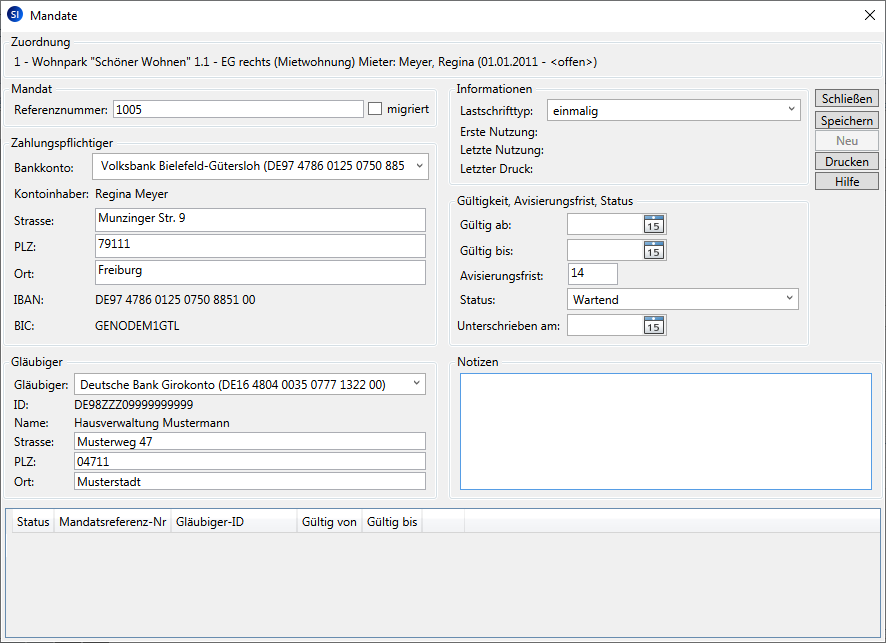Click the Drucken button
Screen dimensions: 886x643
847,161
